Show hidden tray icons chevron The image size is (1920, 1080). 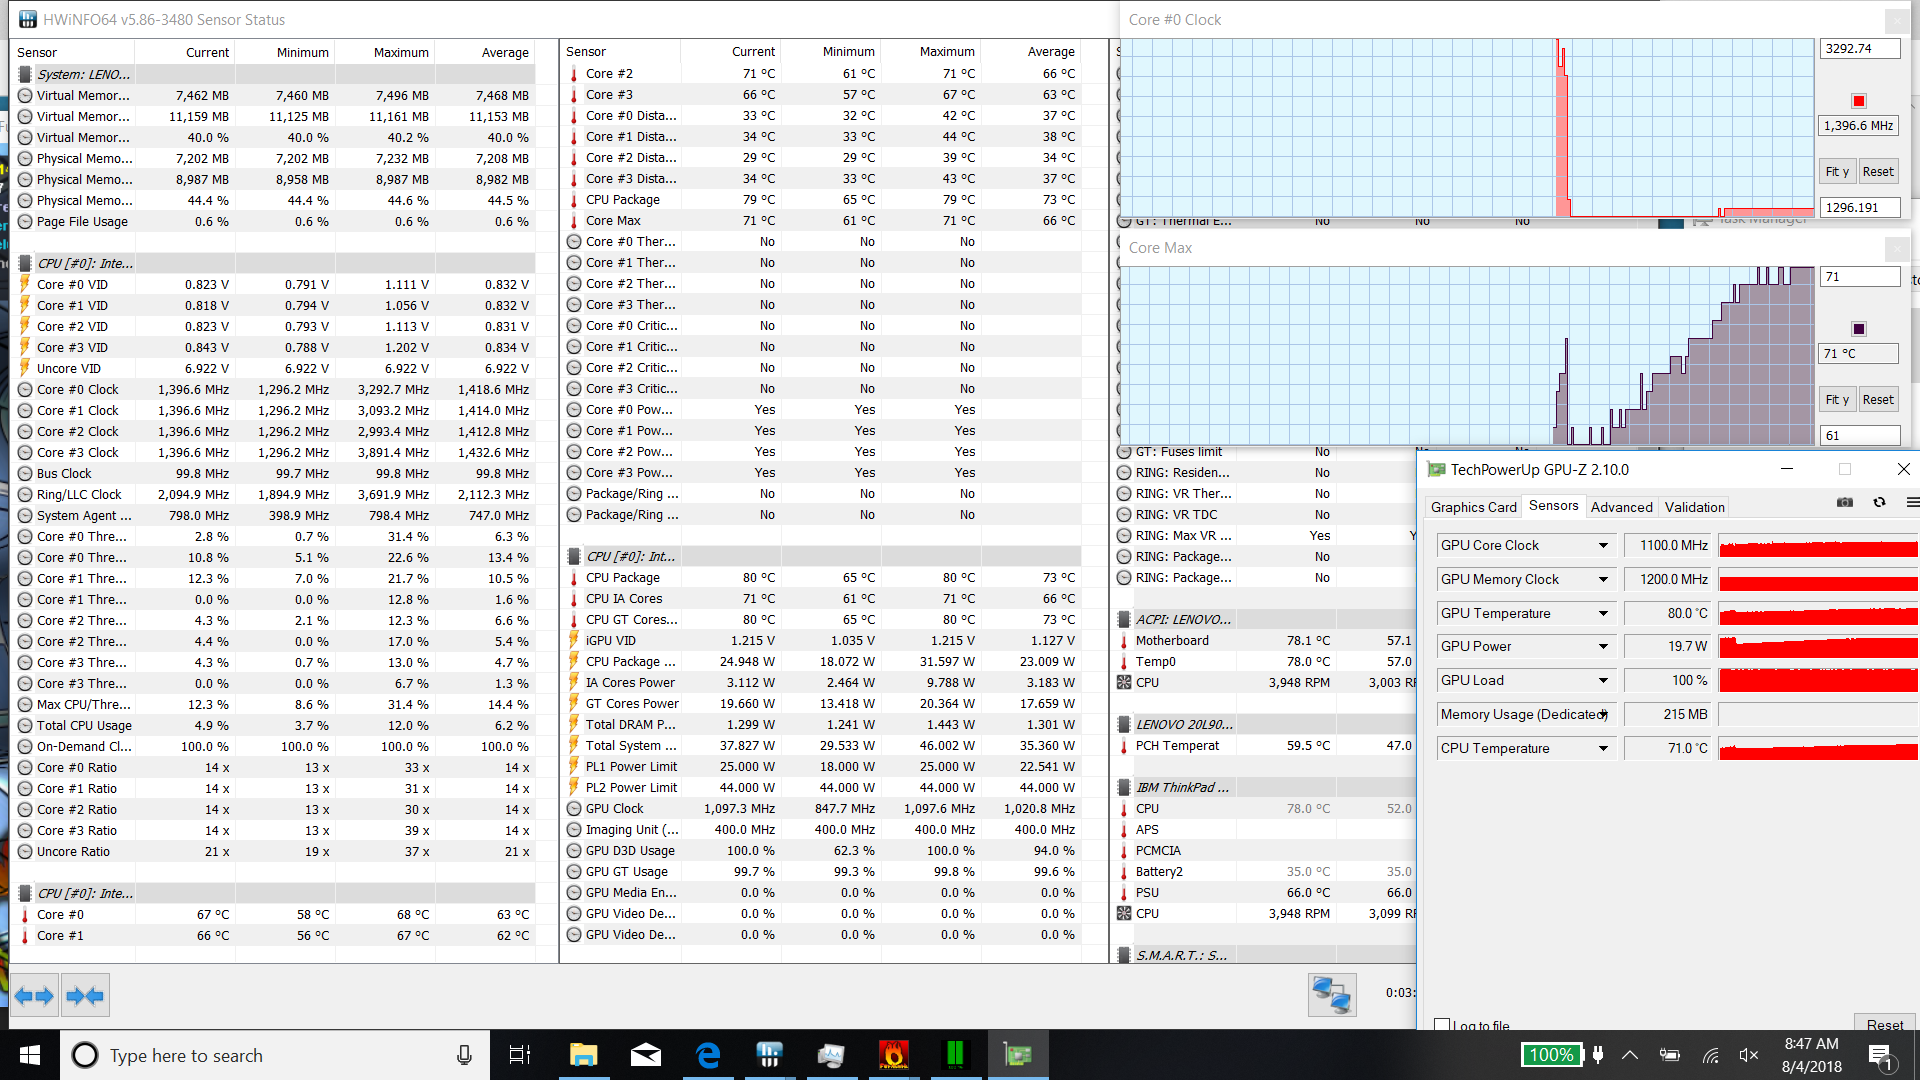pos(1630,1055)
